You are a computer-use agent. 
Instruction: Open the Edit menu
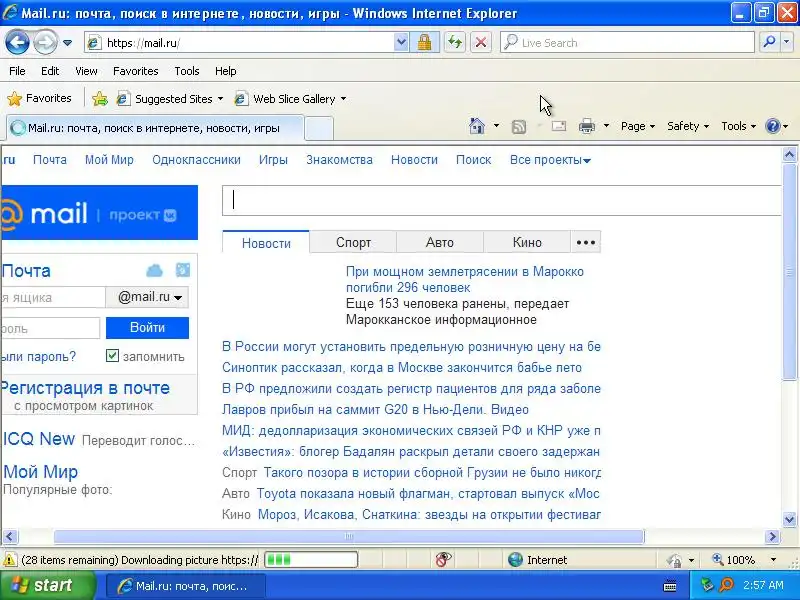[50, 71]
